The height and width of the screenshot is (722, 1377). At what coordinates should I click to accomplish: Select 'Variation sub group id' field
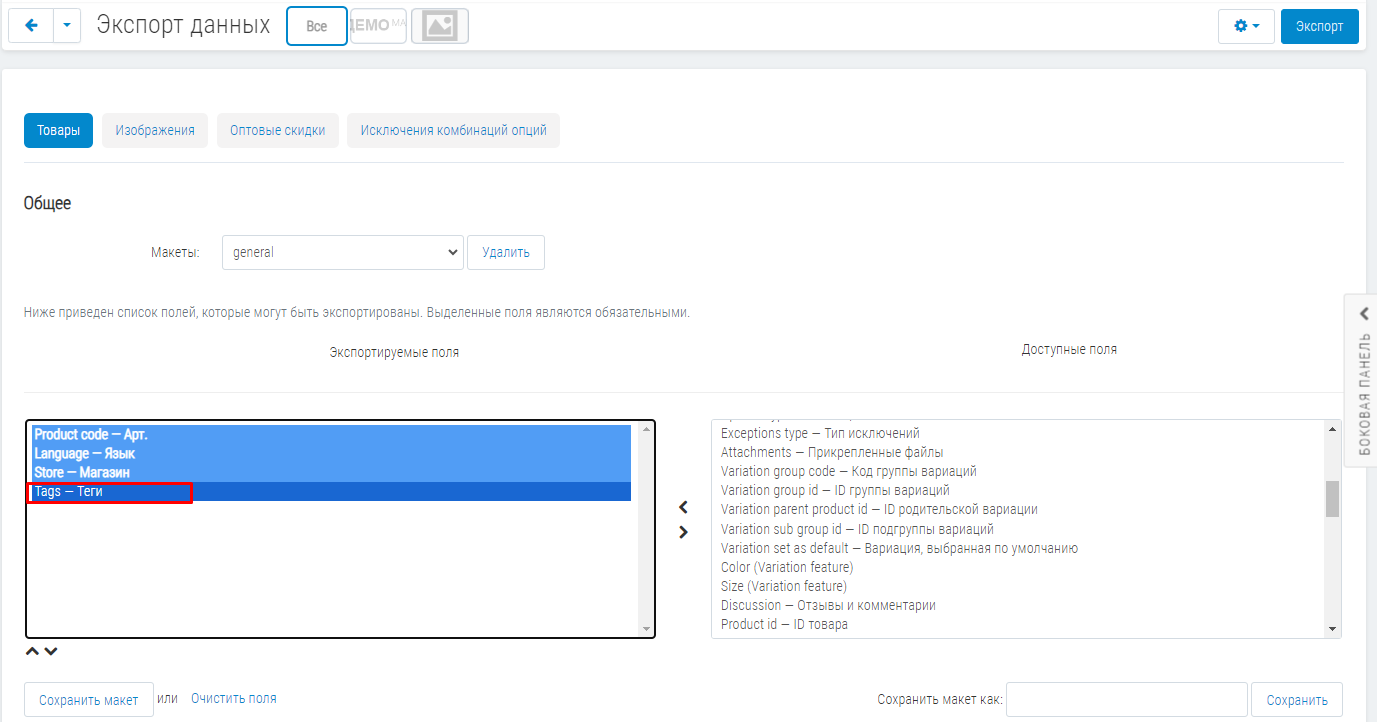click(1018, 529)
